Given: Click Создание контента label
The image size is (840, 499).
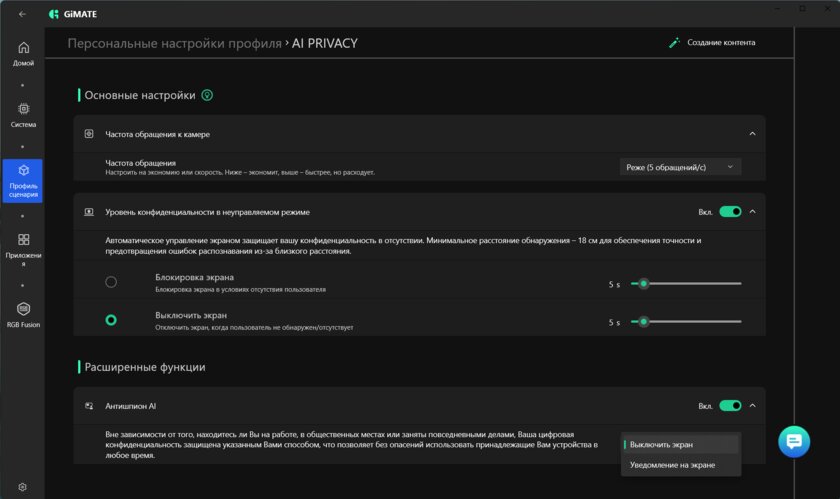Looking at the screenshot, I should [721, 42].
